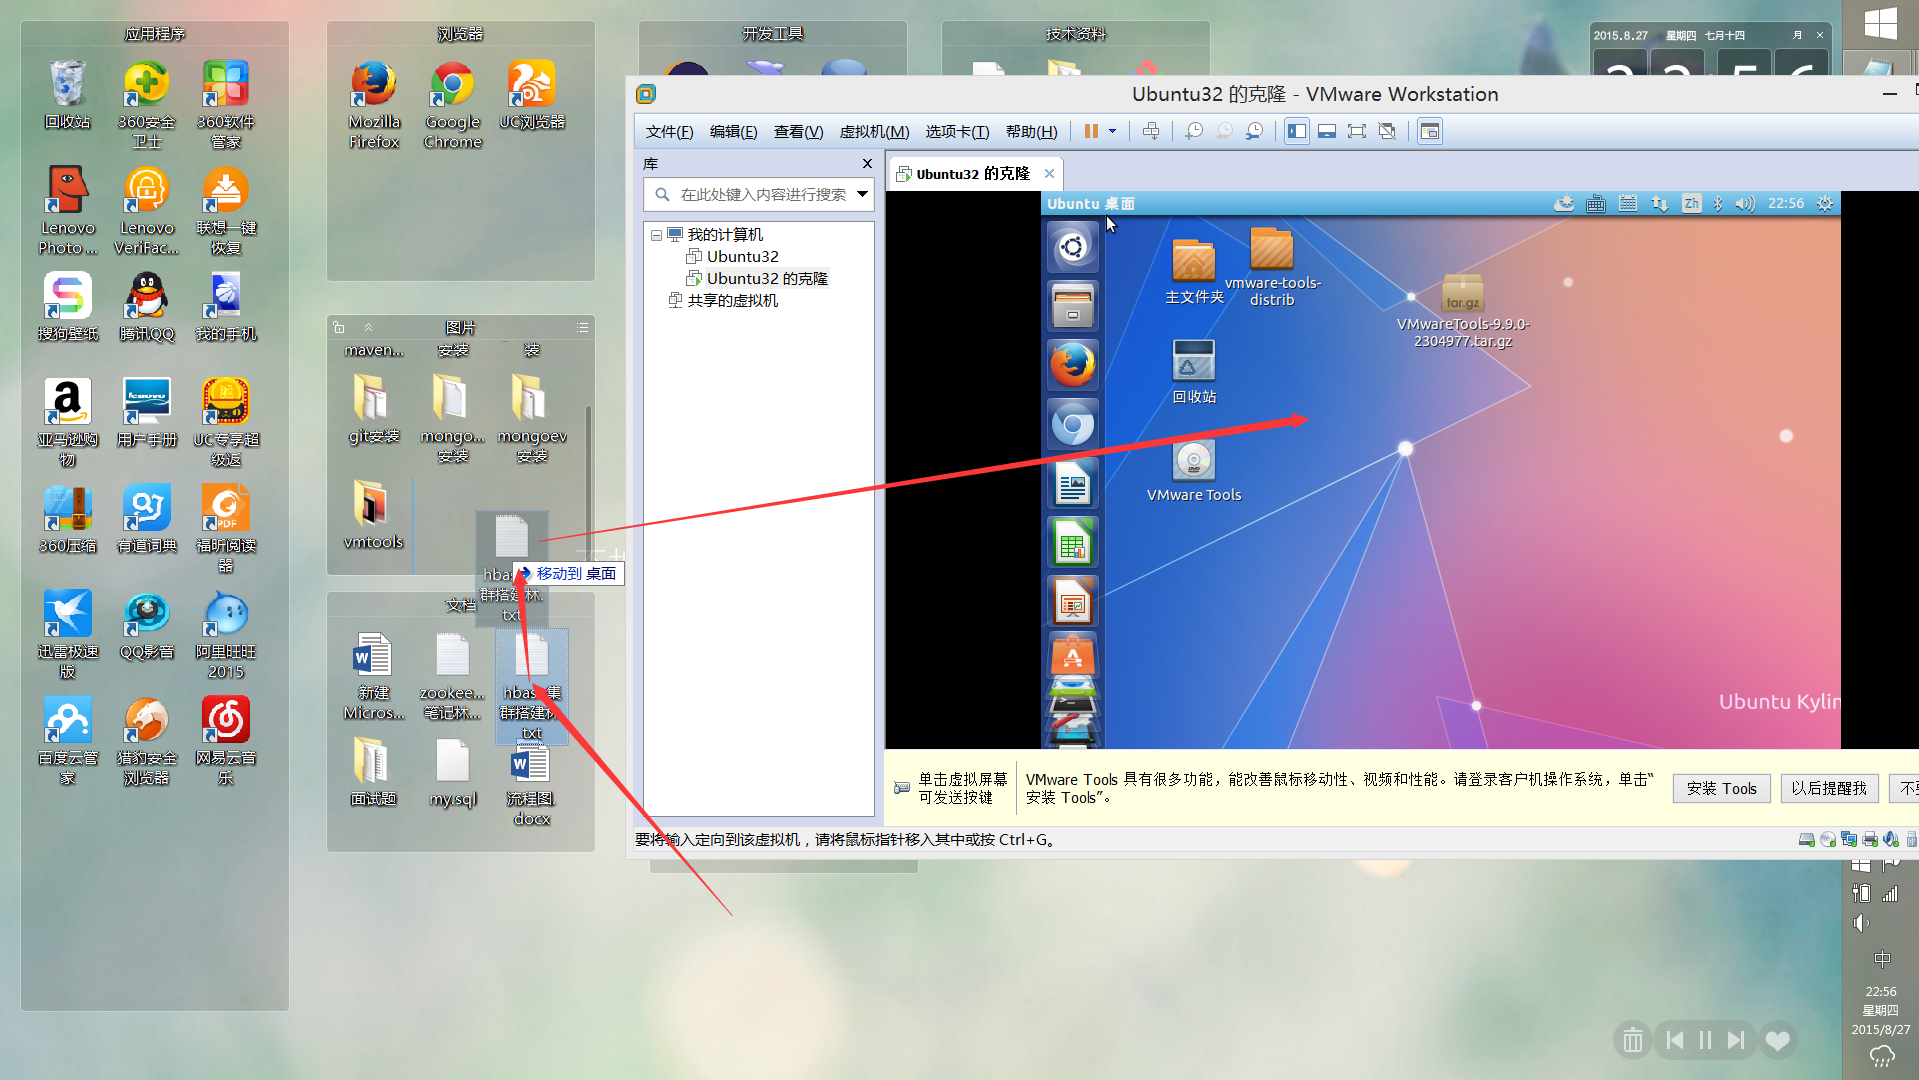Select 共享的虚拟机 in the library

tap(732, 301)
